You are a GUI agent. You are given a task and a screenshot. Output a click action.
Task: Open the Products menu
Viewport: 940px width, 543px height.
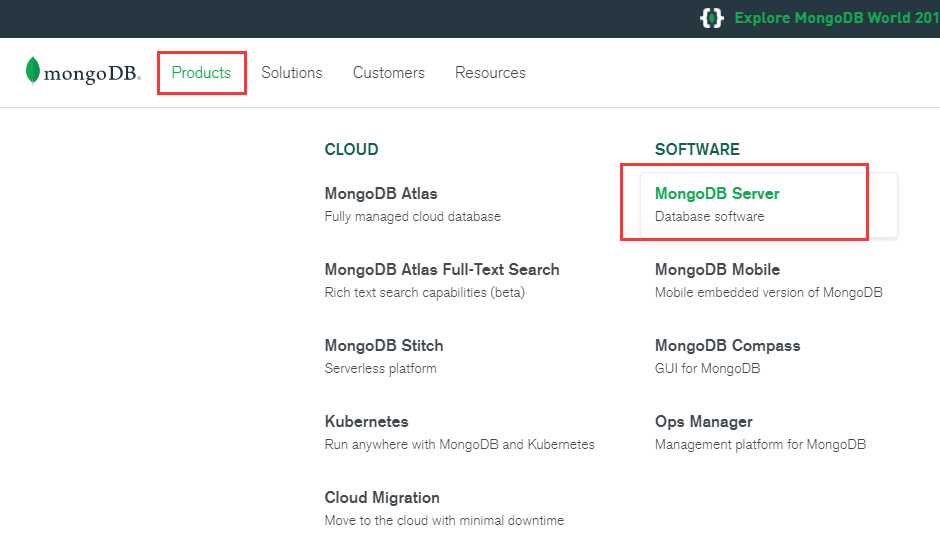[201, 73]
